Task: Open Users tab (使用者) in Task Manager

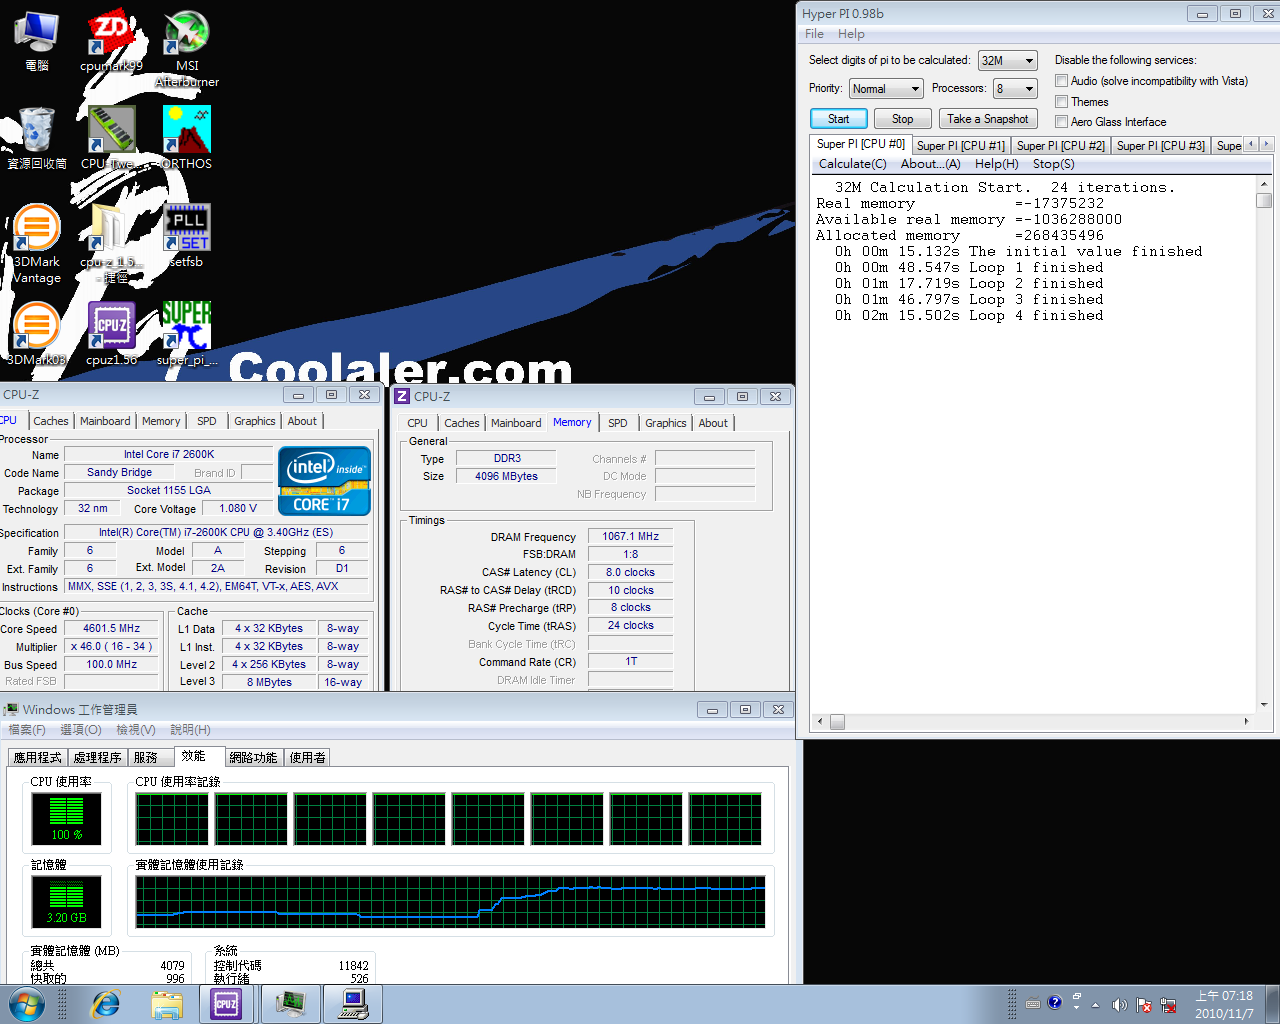Action: coord(307,758)
